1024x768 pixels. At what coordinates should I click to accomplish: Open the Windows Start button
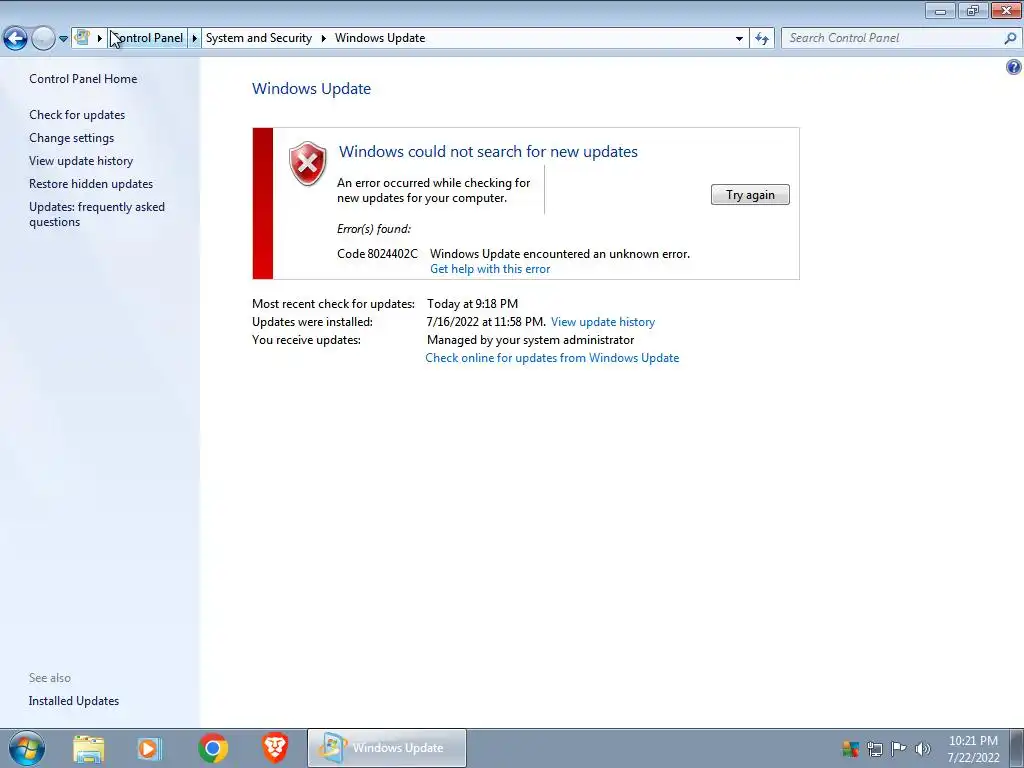coord(27,748)
